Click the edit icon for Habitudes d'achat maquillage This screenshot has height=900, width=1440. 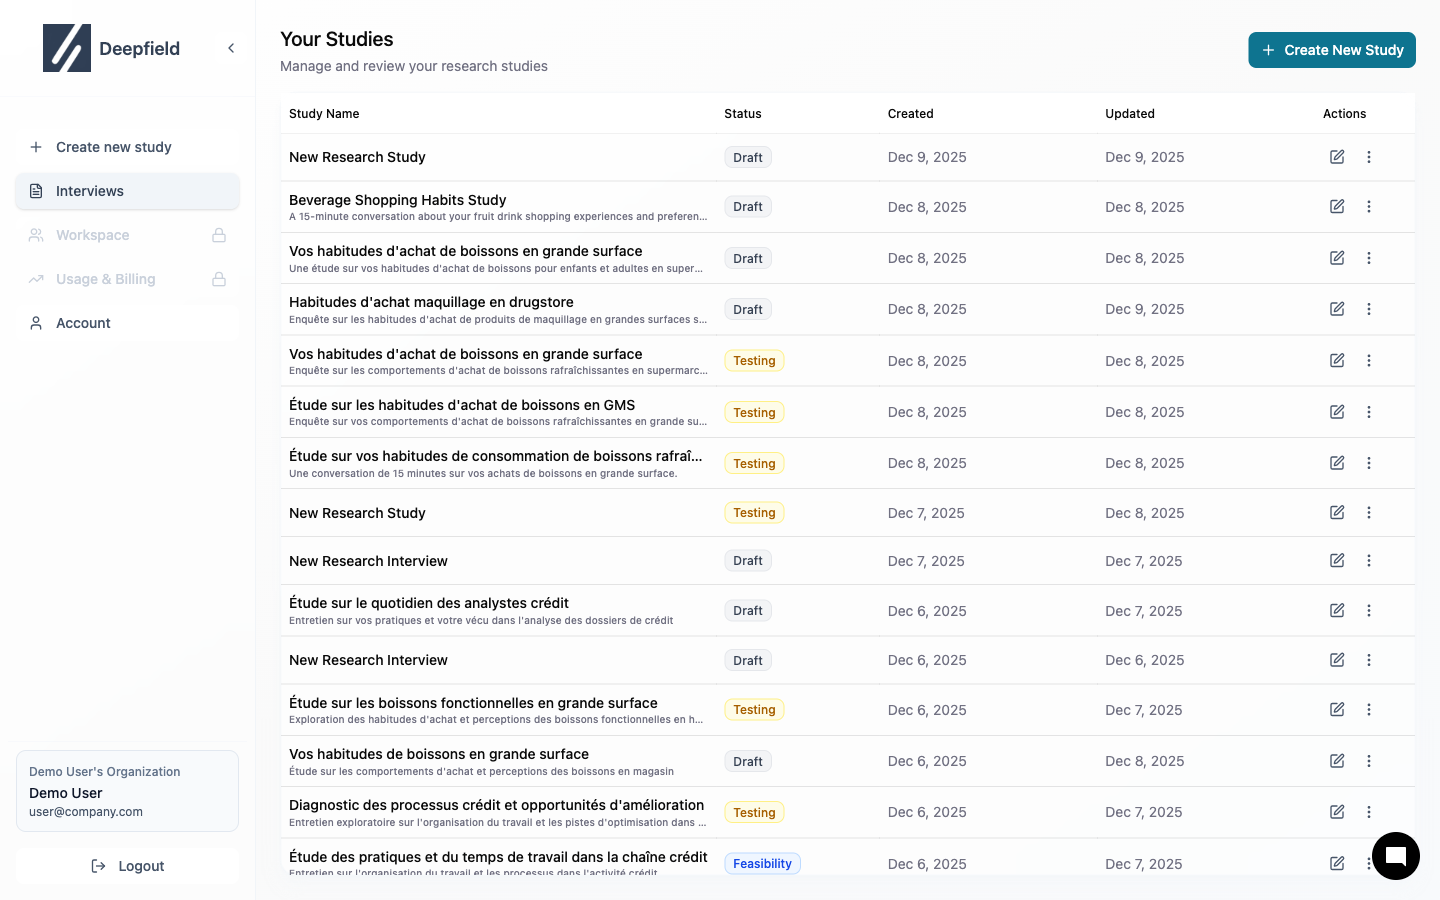[1337, 309]
